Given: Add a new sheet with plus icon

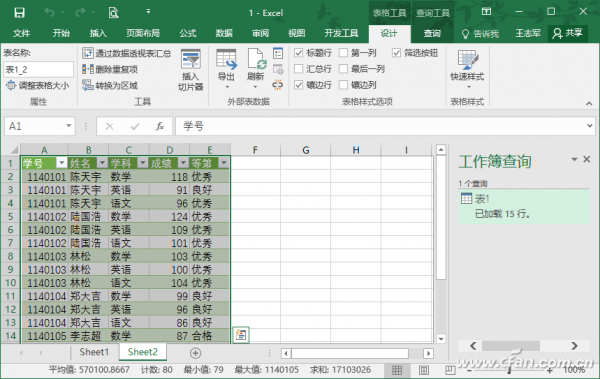Looking at the screenshot, I should 195,353.
